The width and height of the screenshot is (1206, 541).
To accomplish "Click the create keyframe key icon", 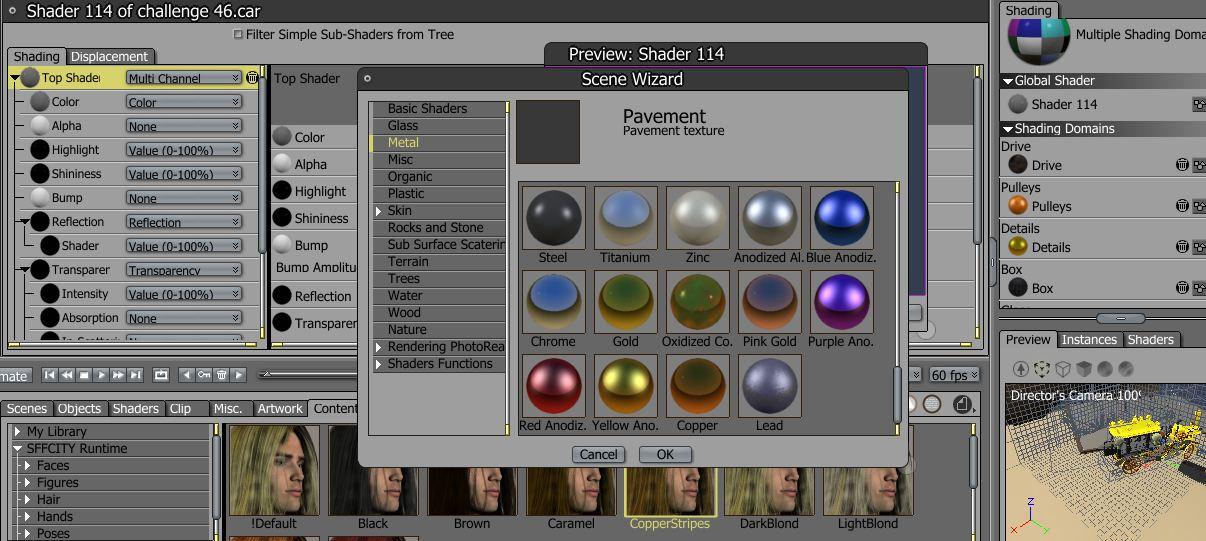I will [204, 375].
